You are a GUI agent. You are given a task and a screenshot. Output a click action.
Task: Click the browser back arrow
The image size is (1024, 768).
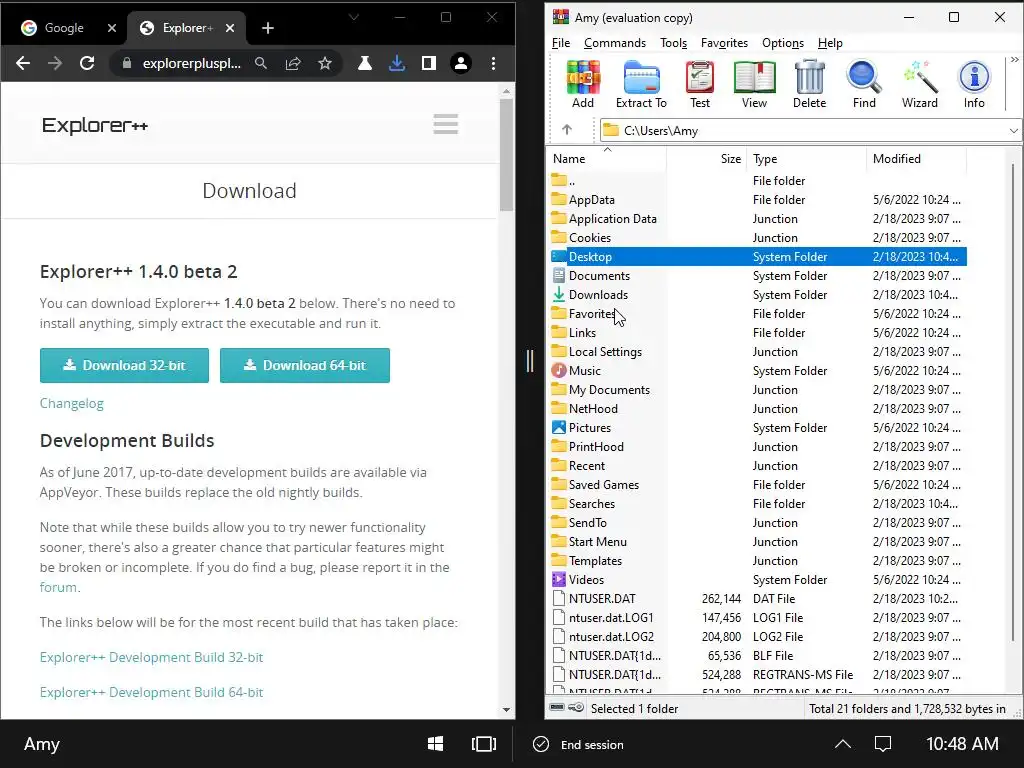point(23,63)
